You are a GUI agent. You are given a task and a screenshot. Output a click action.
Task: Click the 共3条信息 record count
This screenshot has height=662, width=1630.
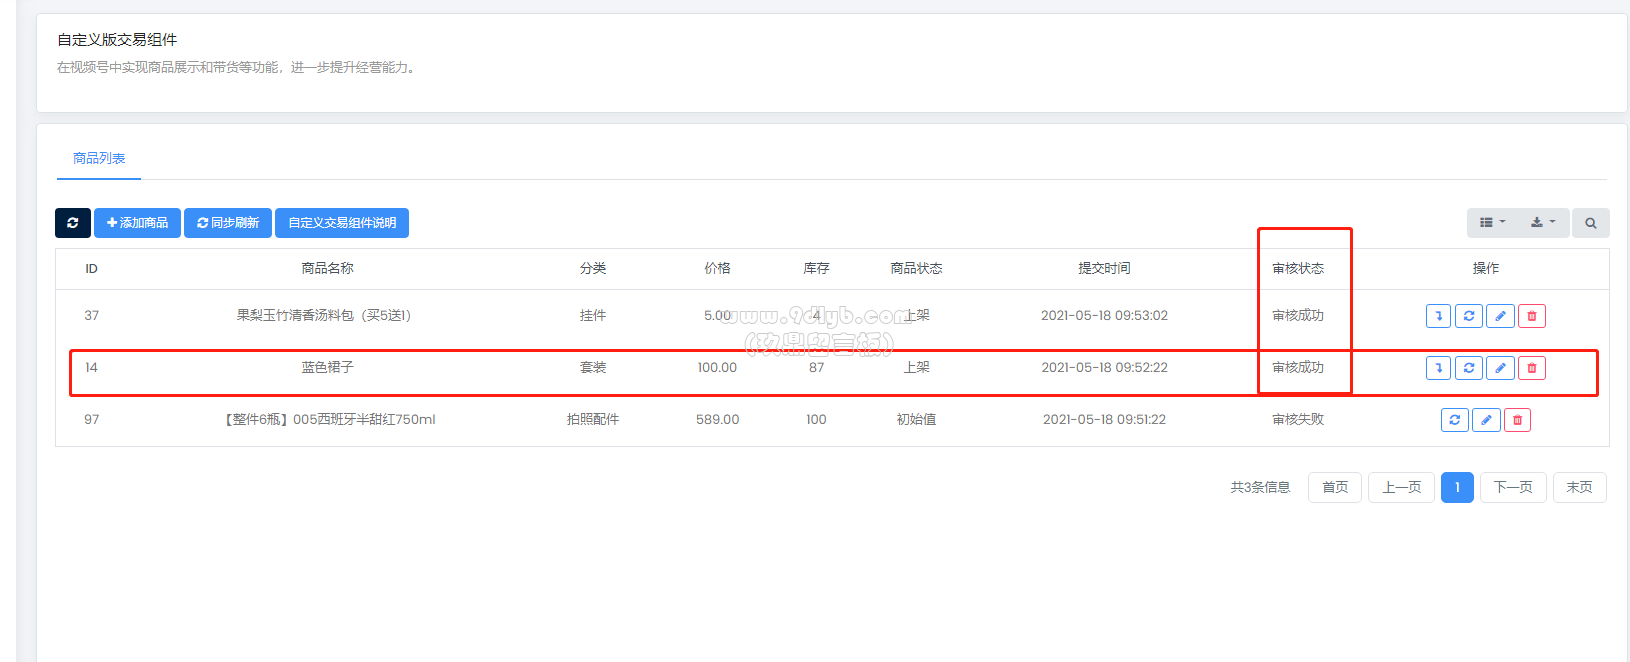tap(1260, 487)
